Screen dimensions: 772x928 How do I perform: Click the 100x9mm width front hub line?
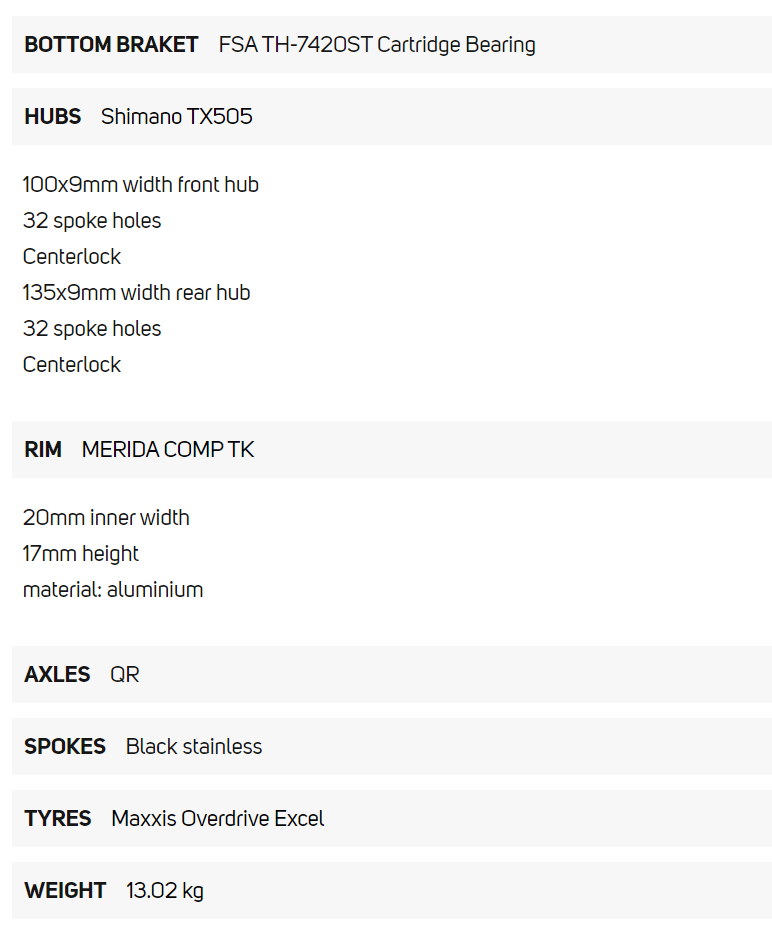141,185
